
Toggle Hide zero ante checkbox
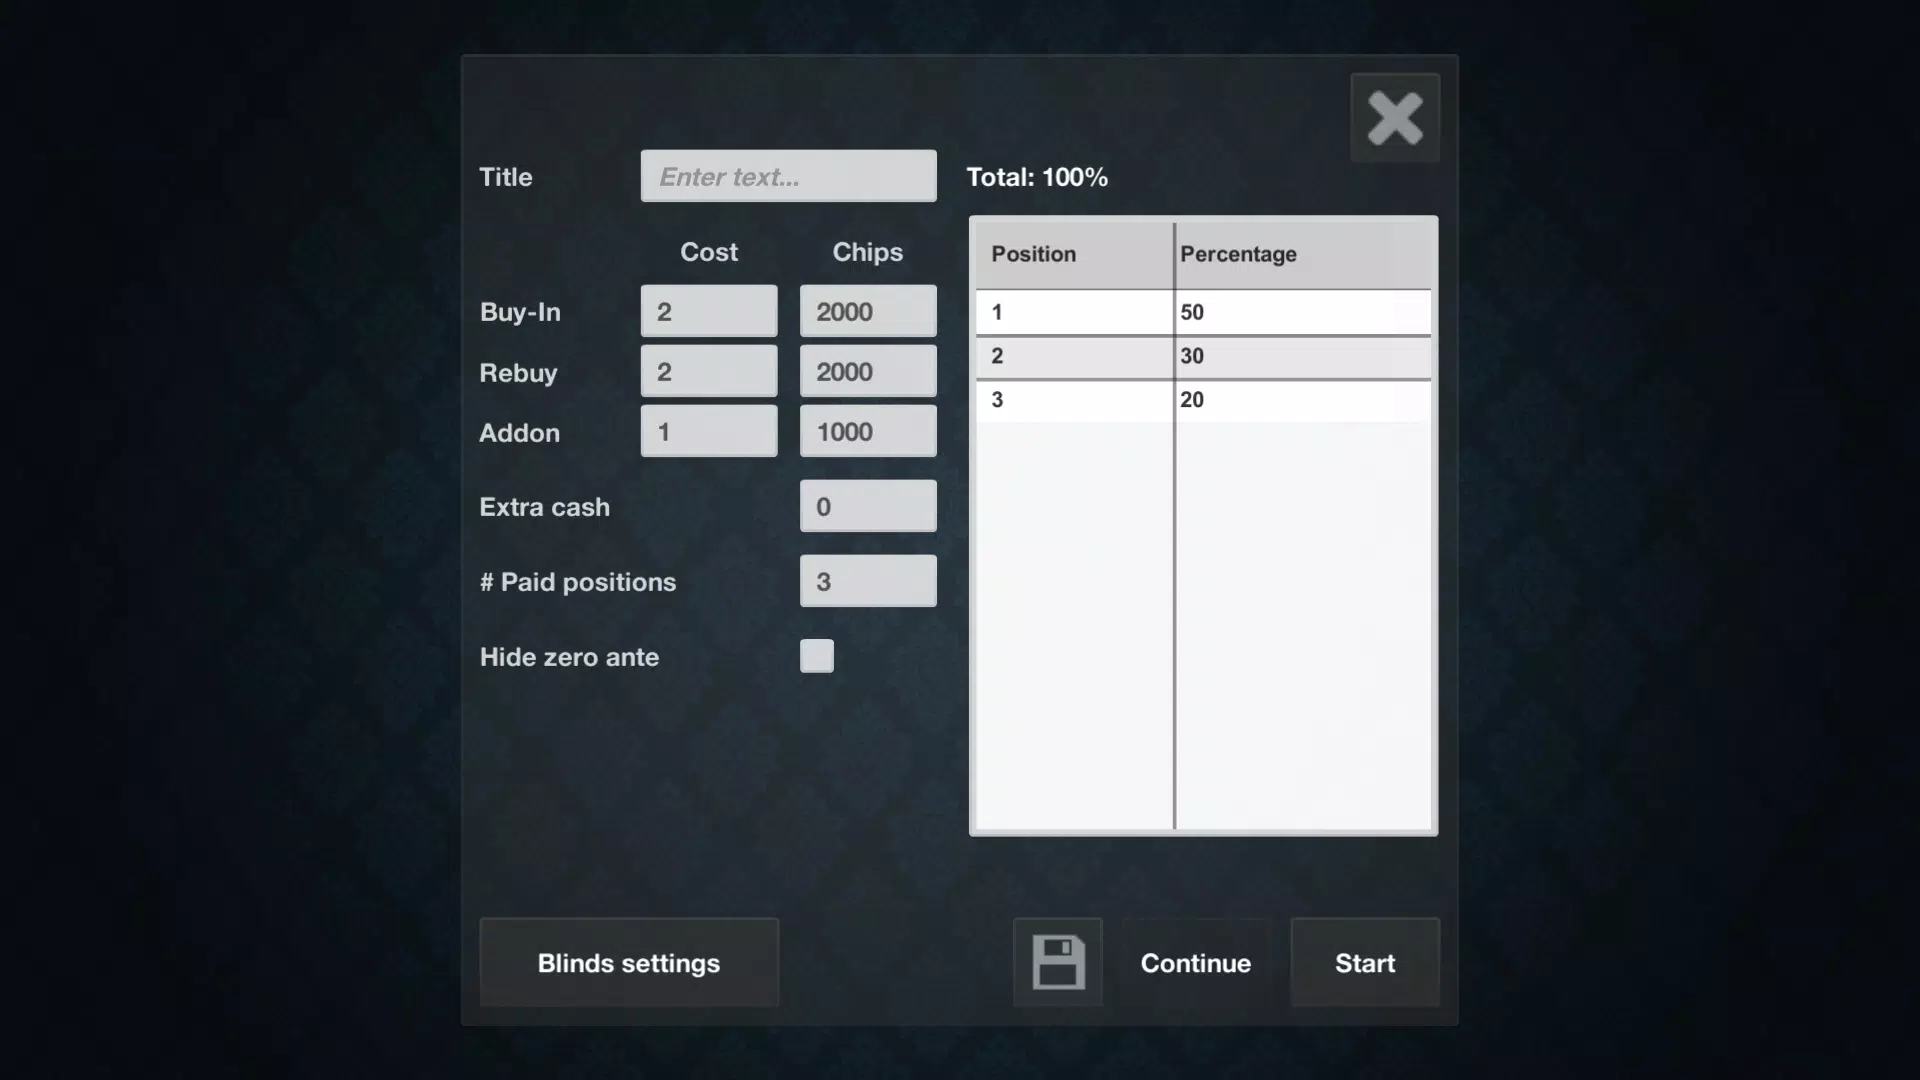[x=816, y=657]
